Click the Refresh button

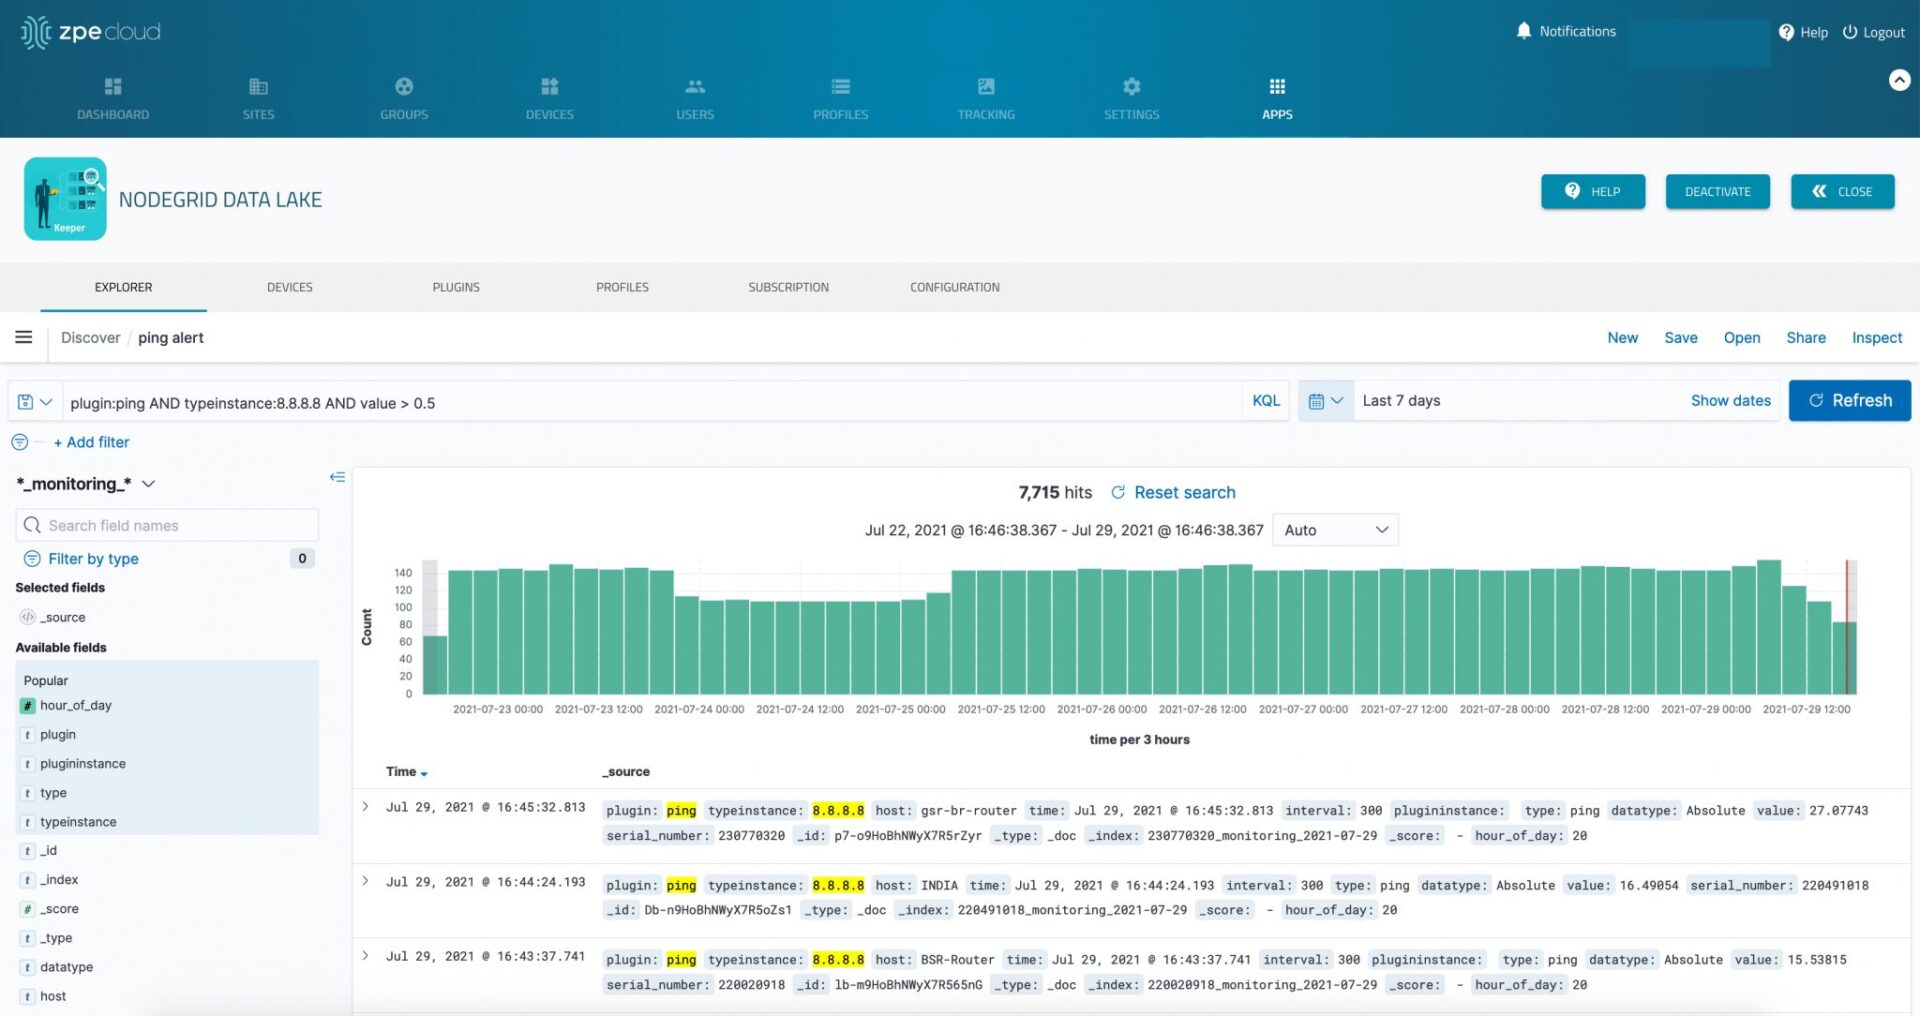coord(1849,401)
